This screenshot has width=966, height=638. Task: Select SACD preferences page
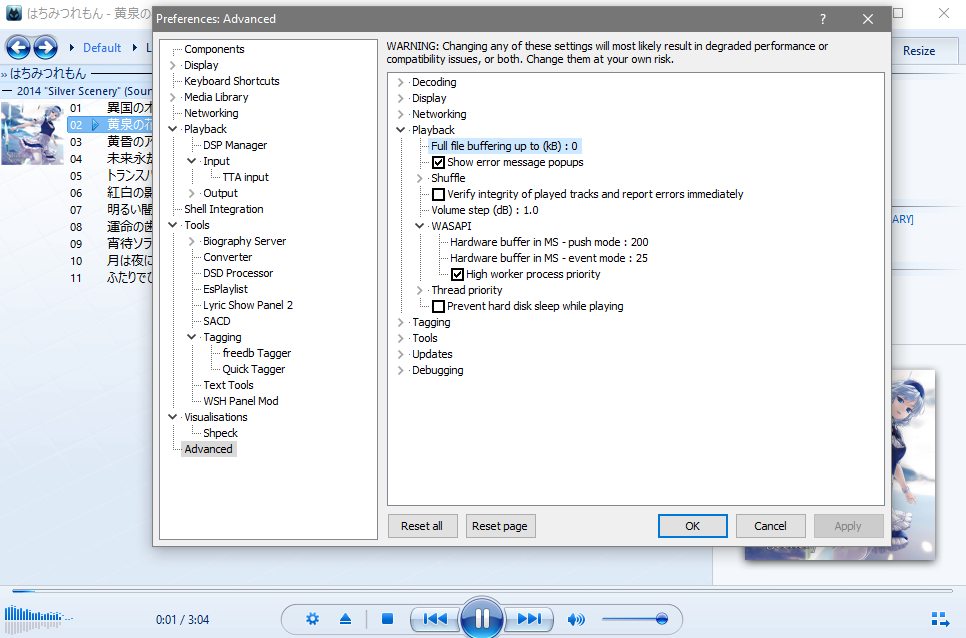[x=217, y=321]
